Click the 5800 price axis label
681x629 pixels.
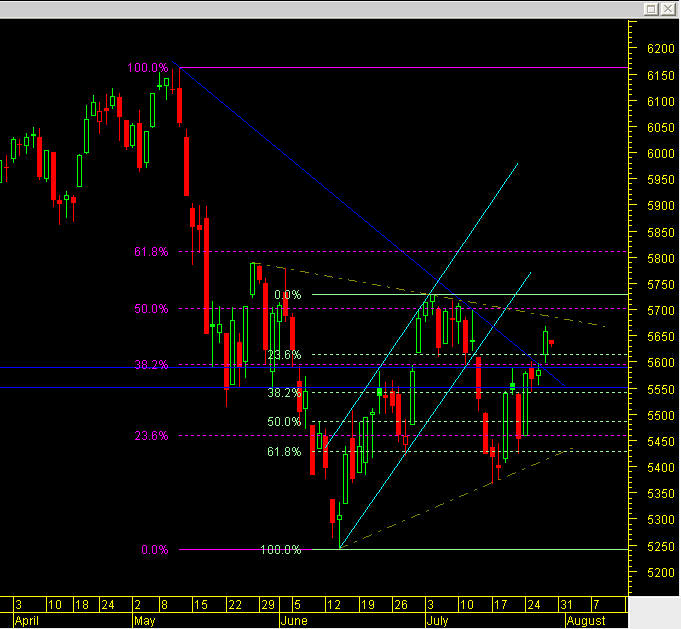click(x=660, y=258)
